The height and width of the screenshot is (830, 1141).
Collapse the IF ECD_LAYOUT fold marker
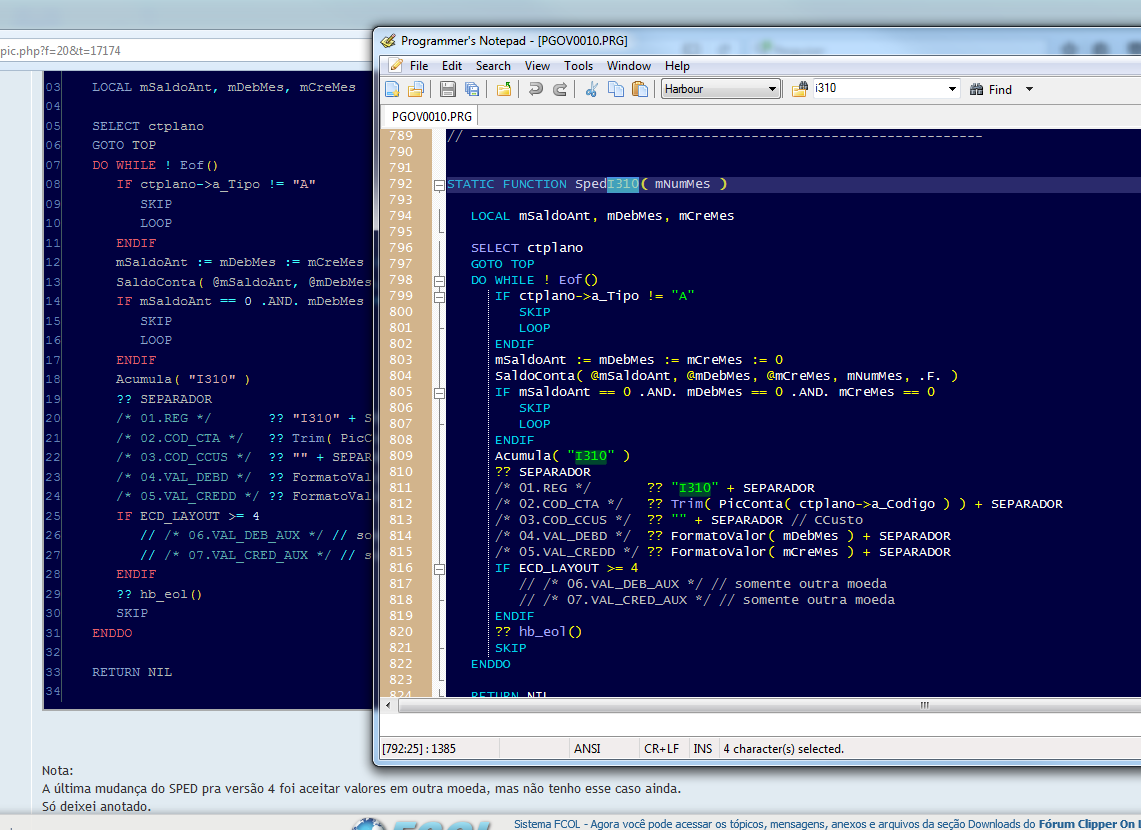439,568
